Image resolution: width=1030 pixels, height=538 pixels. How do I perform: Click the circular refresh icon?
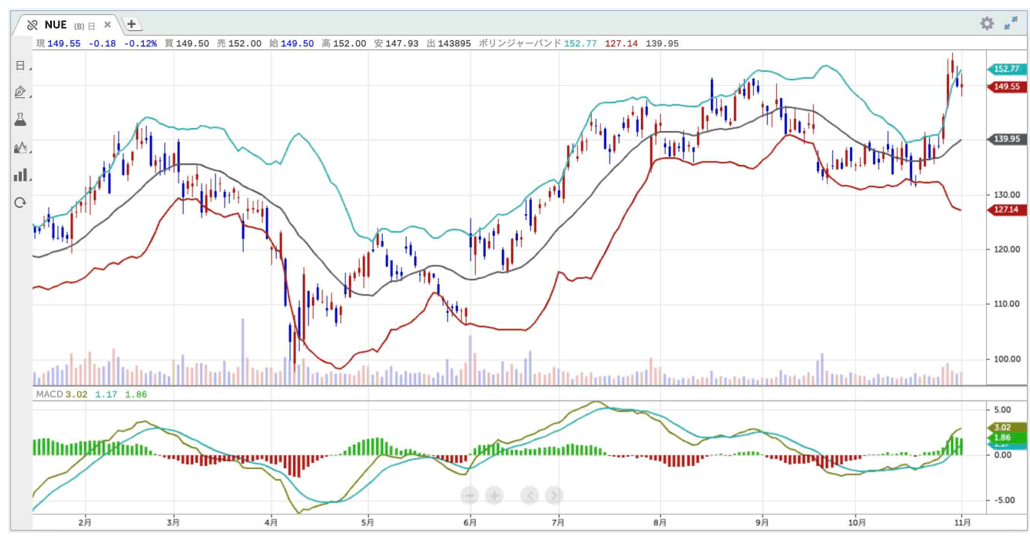20,203
